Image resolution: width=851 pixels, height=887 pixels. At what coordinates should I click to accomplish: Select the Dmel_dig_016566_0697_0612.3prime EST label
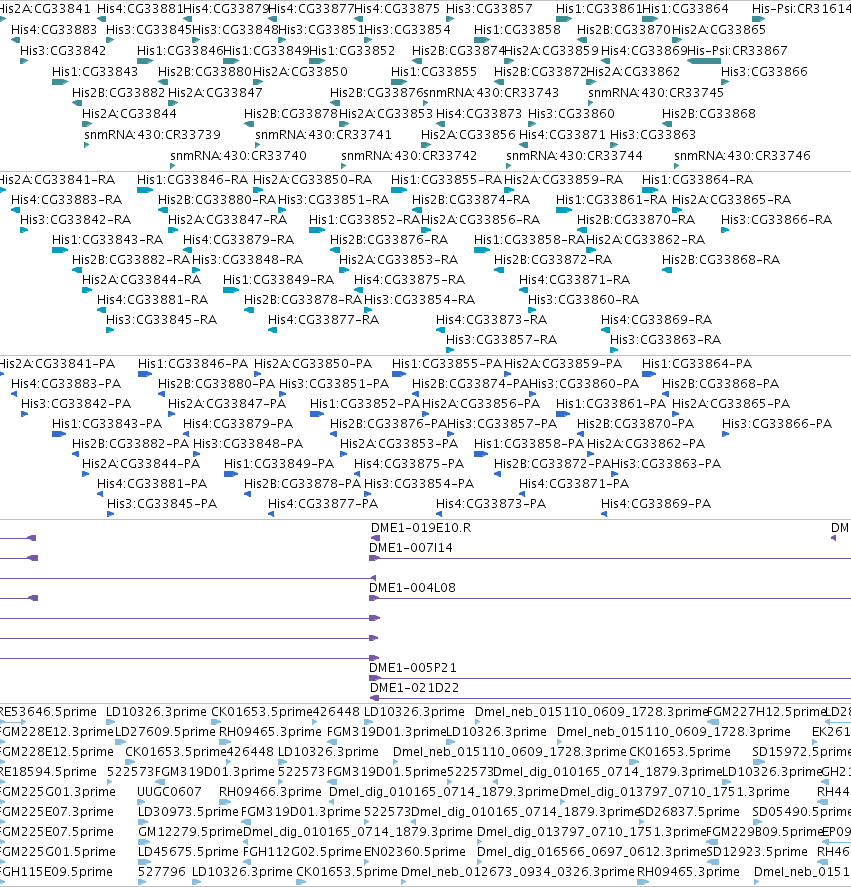tap(592, 851)
